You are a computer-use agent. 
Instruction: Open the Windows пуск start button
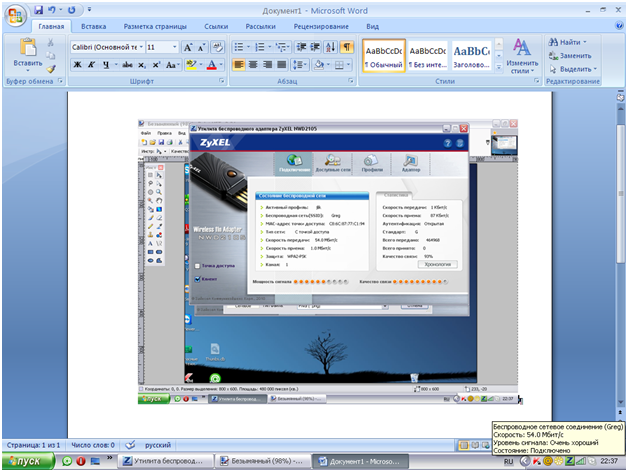(28, 461)
